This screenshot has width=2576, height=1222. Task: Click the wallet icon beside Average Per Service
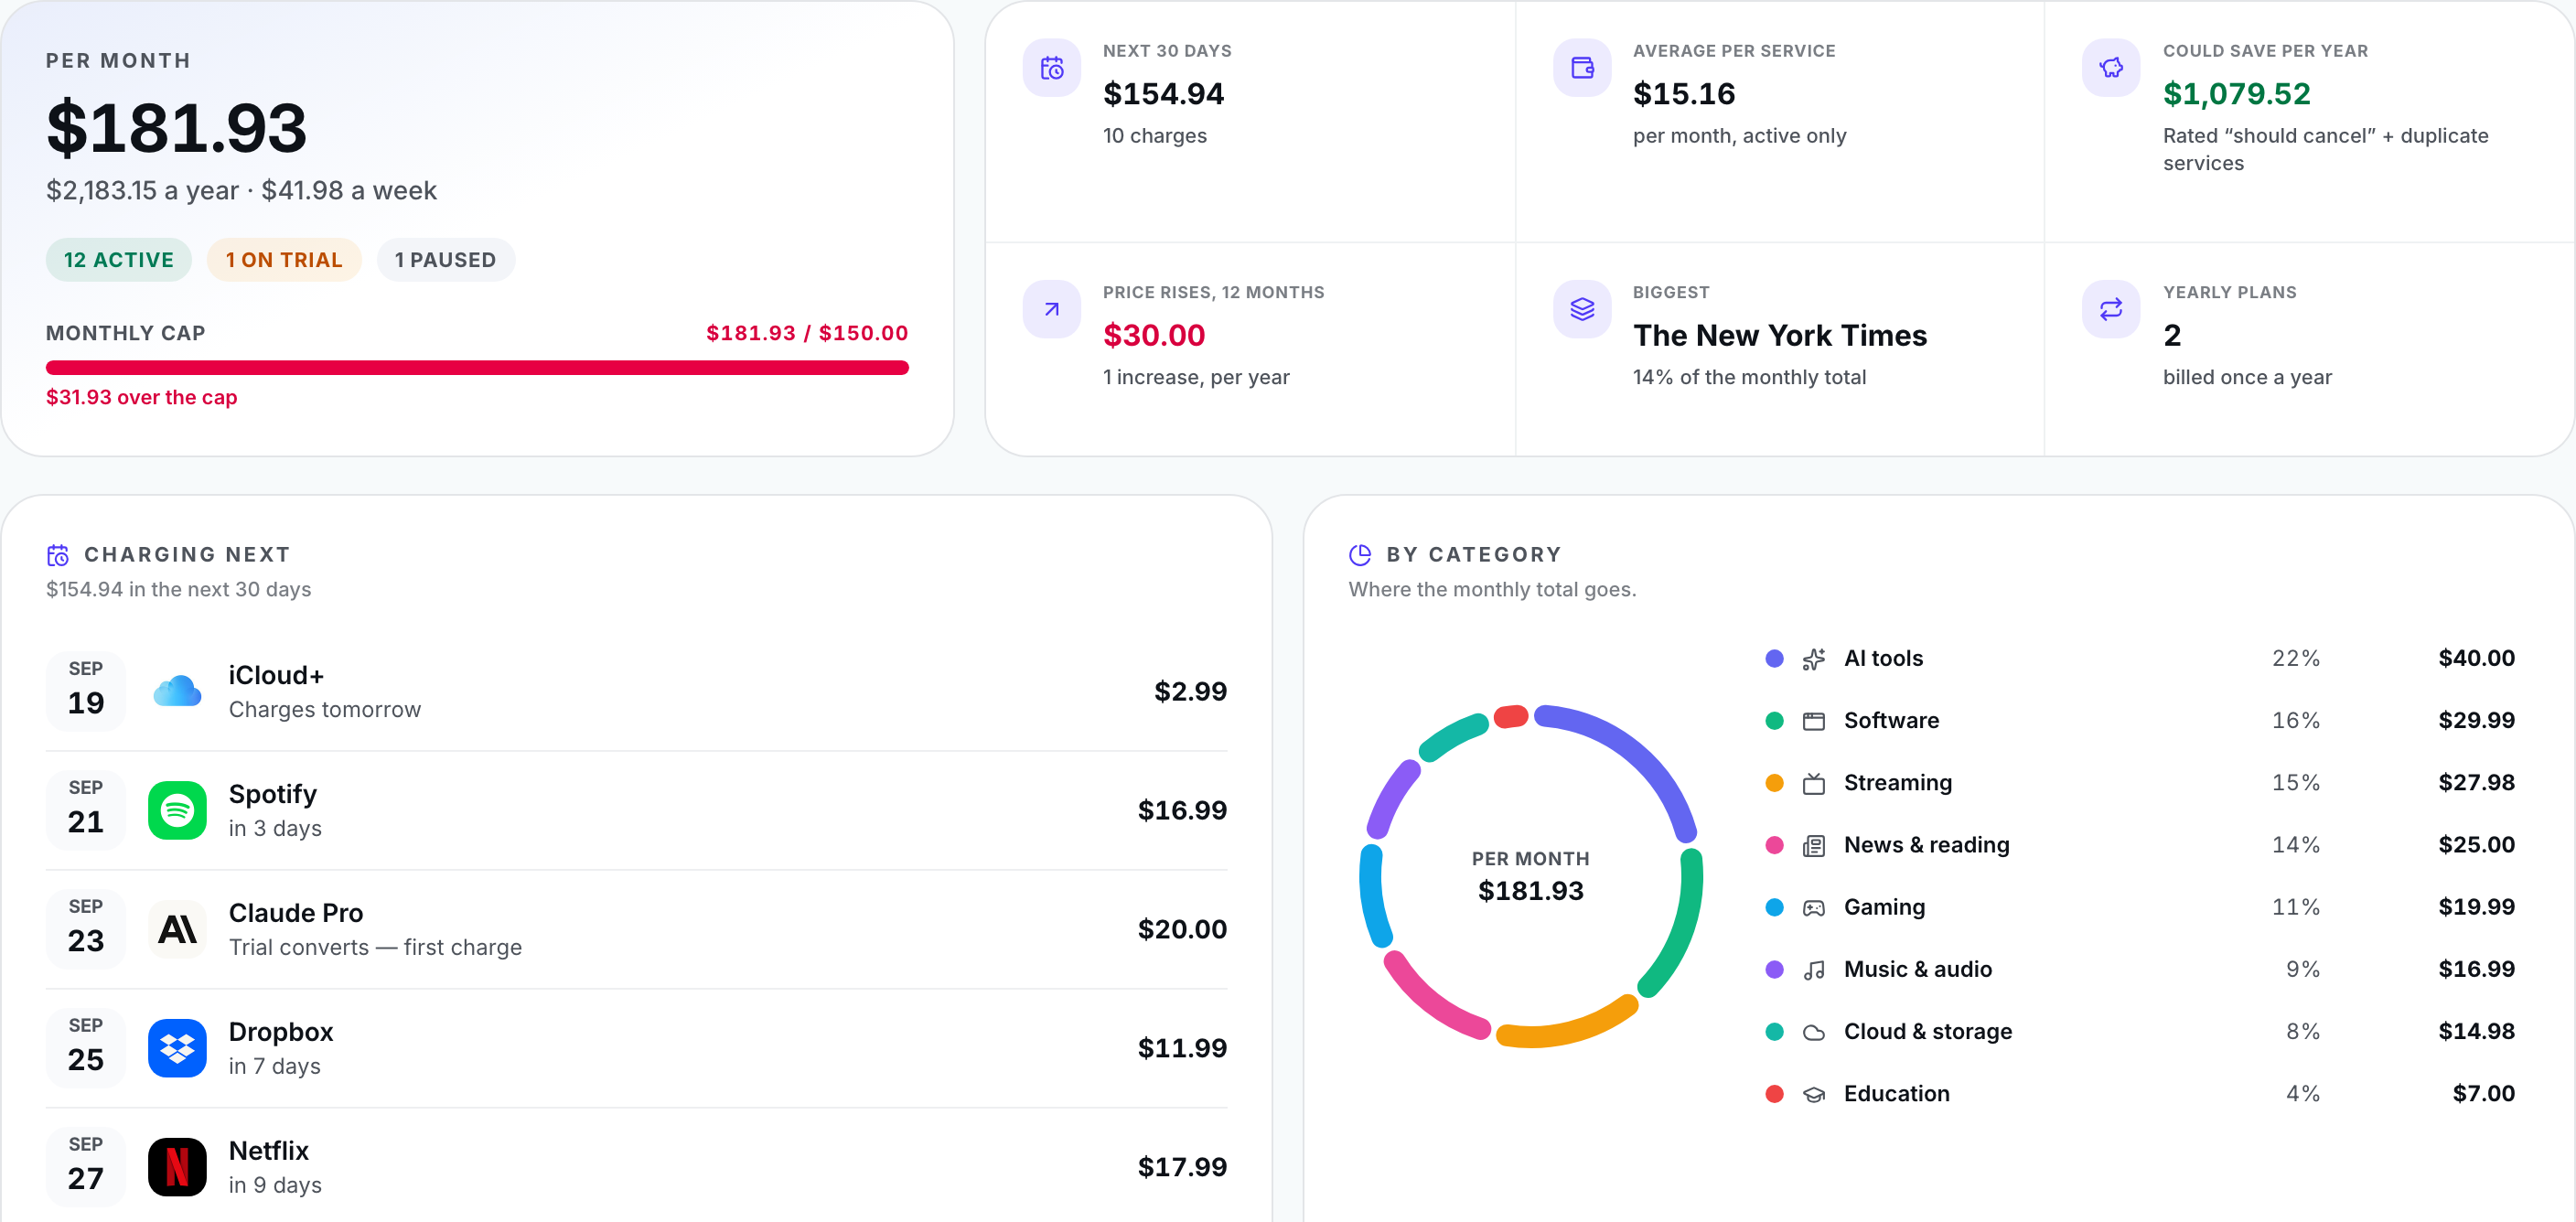(1582, 68)
